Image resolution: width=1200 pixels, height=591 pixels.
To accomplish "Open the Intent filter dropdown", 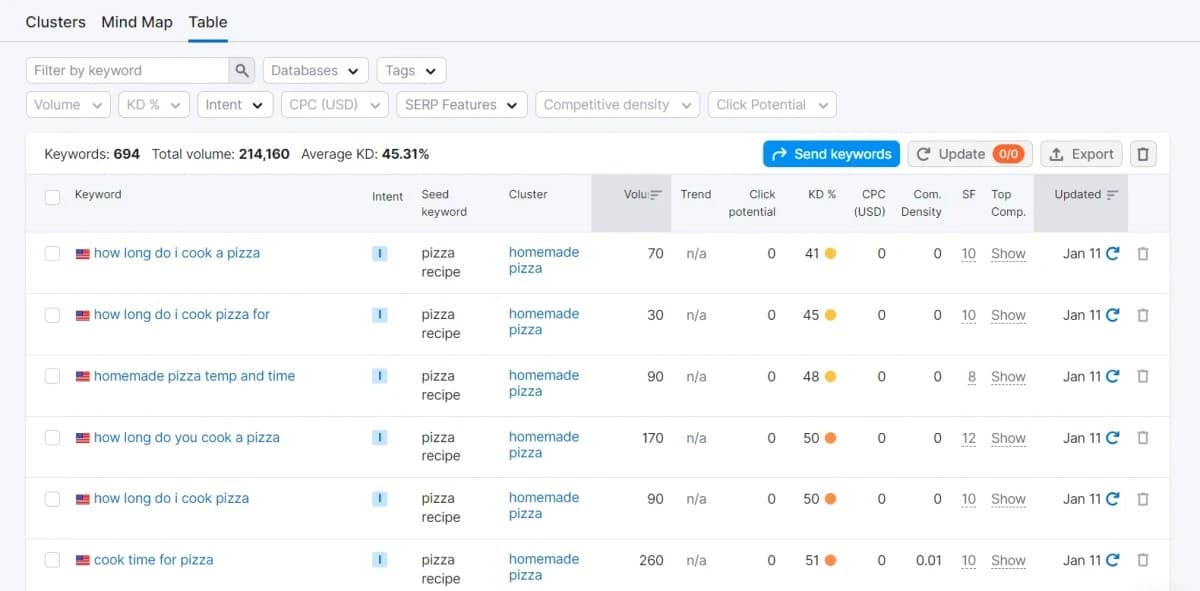I will pos(235,105).
